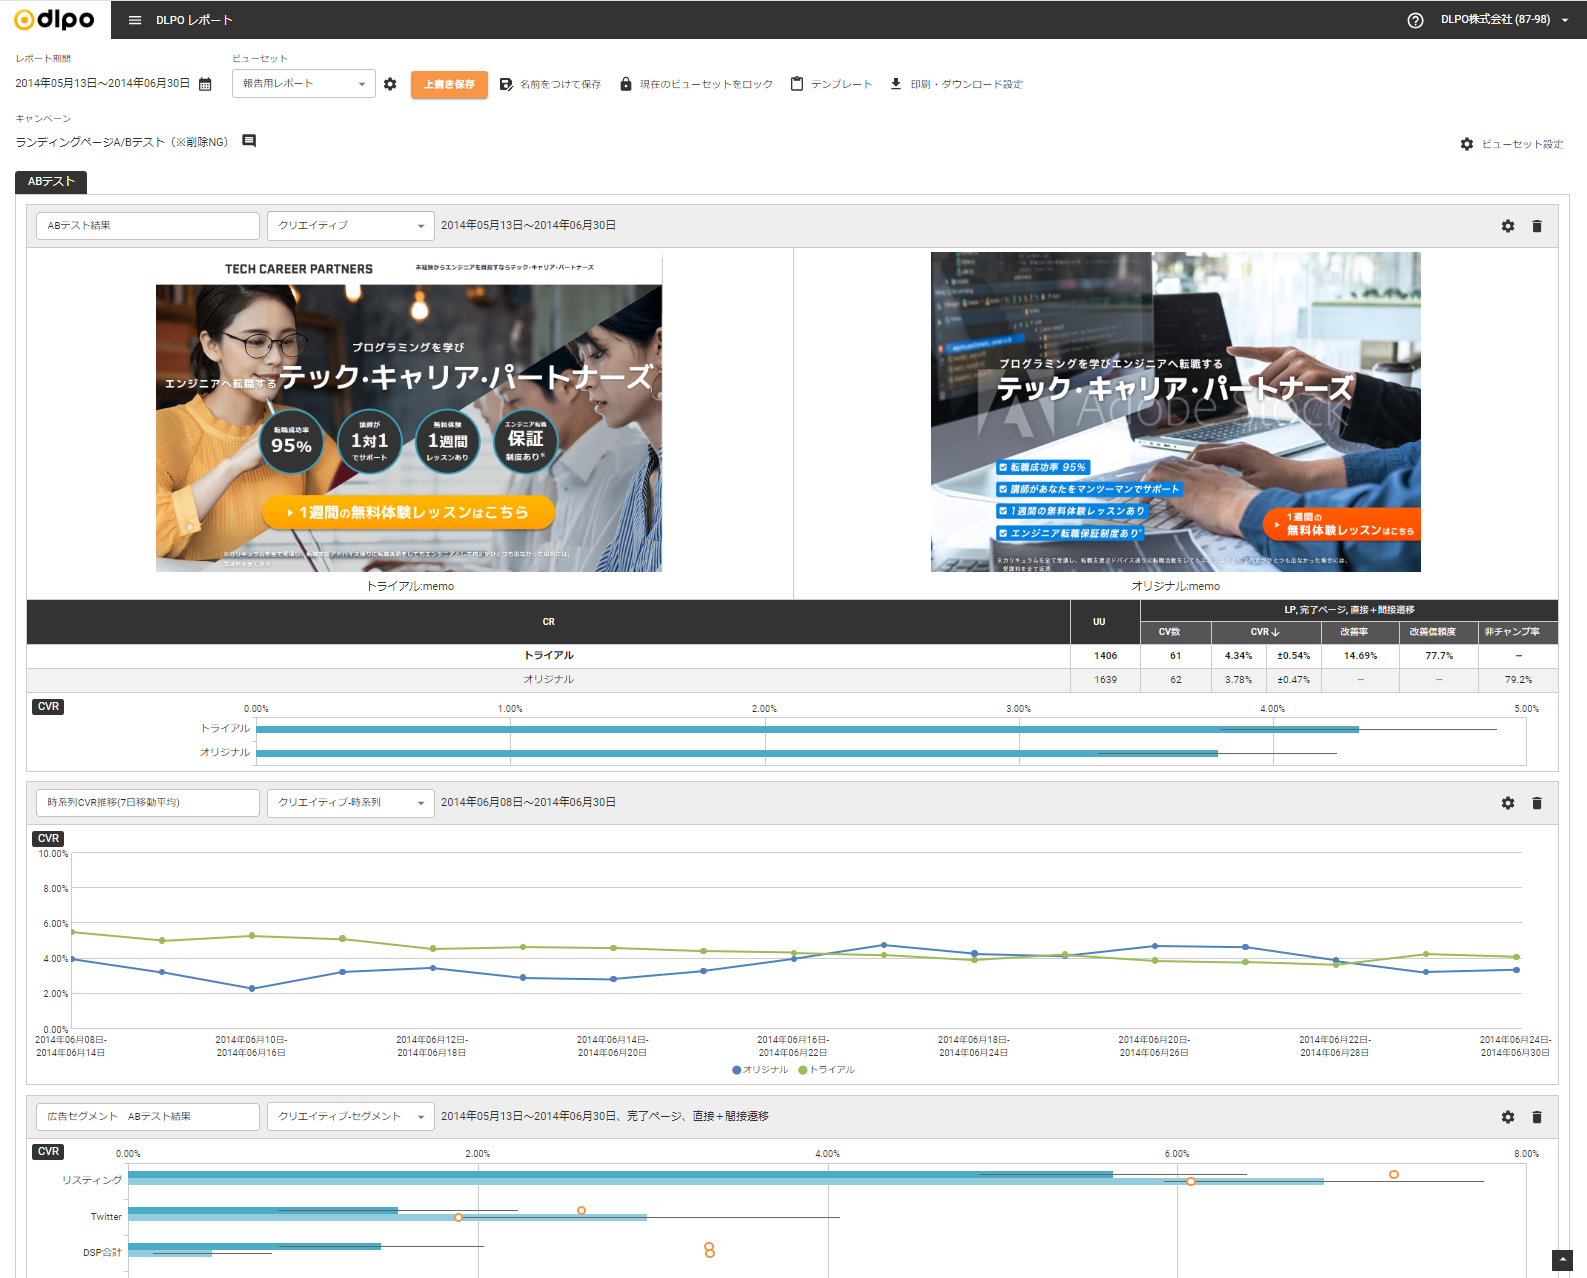Screen dimensions: 1587x1278
Task: Click the improvement rate 14.69%
Action: click(x=1361, y=656)
